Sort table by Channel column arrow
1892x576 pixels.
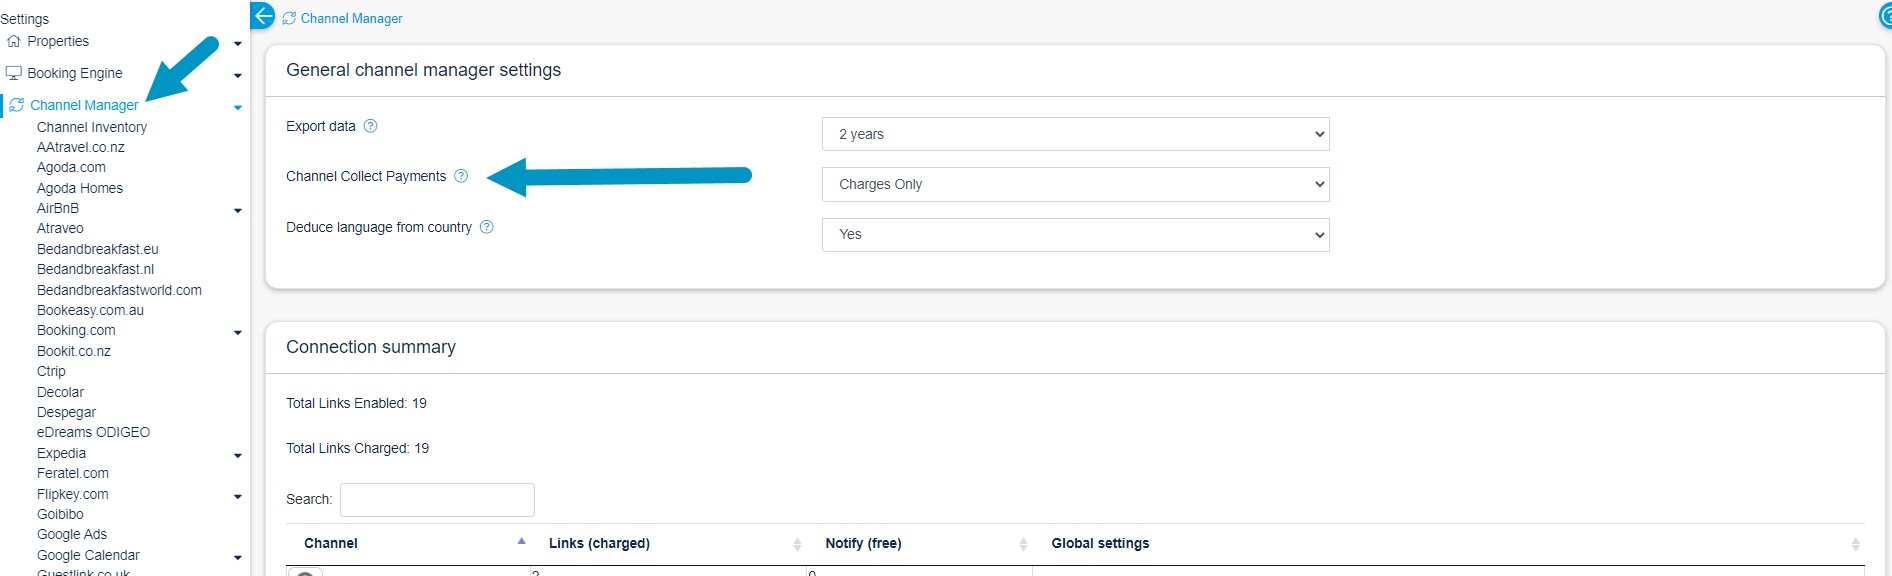coord(521,541)
